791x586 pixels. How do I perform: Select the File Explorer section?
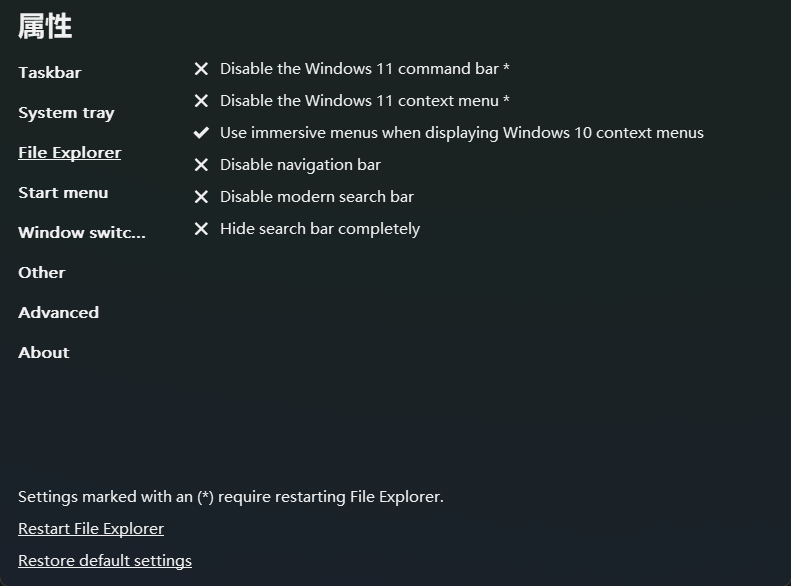[x=70, y=153]
